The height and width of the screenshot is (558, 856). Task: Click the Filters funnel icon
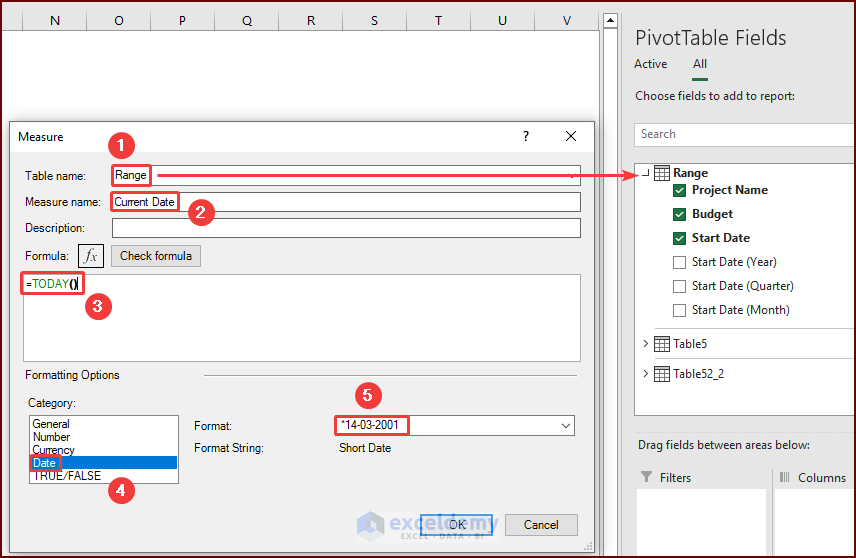[646, 477]
